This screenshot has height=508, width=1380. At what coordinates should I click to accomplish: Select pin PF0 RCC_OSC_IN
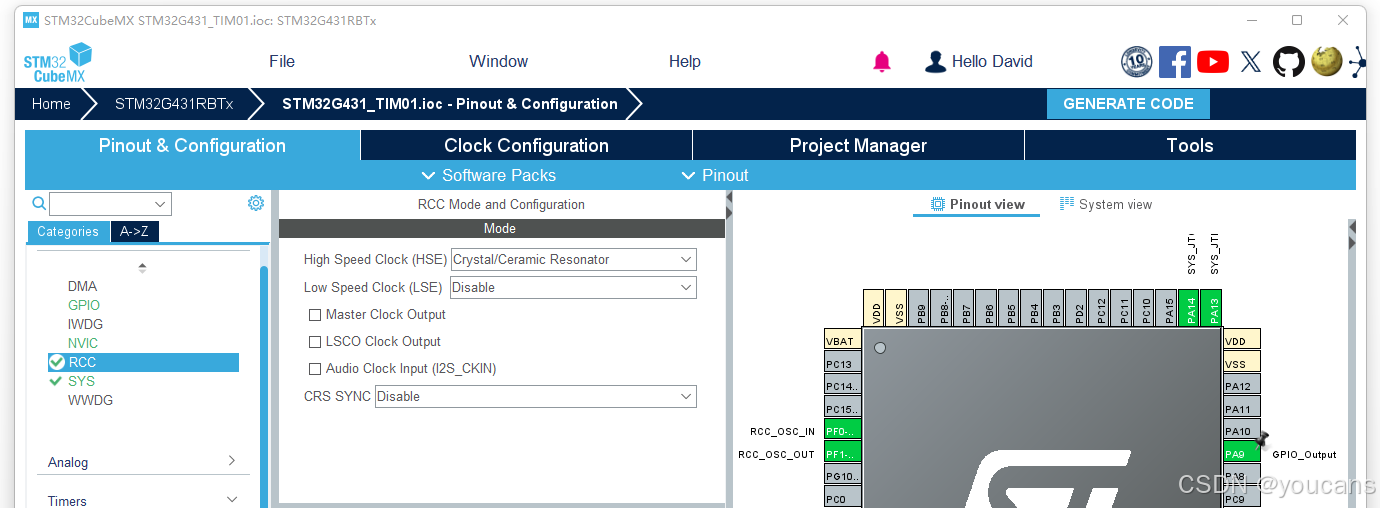point(843,431)
